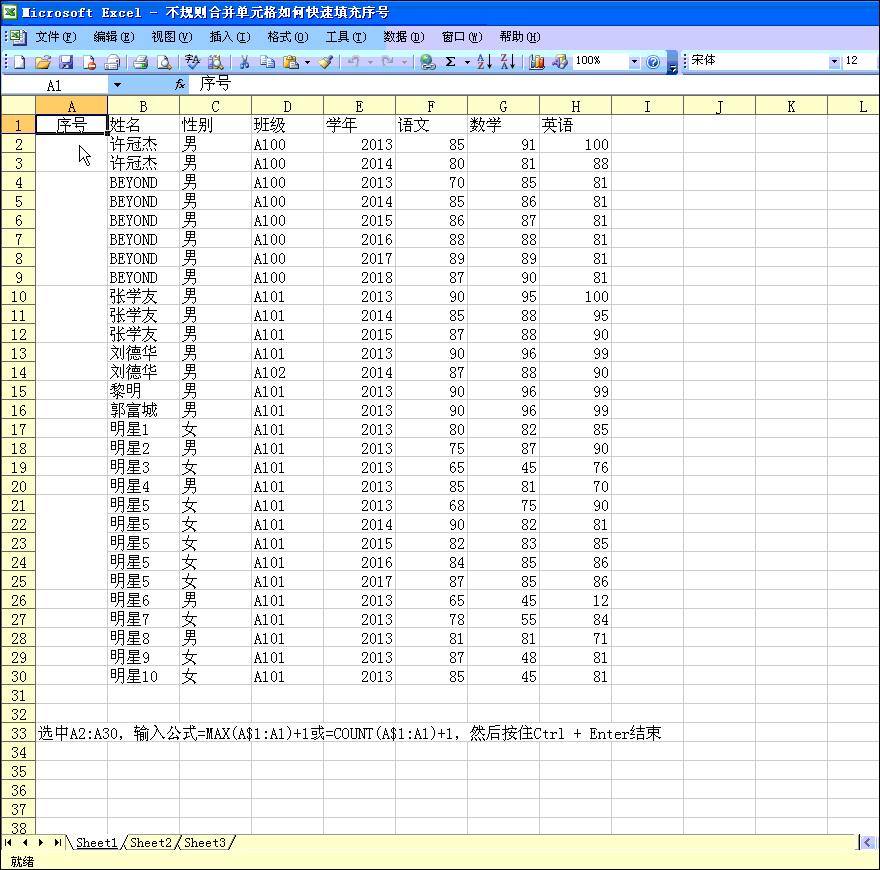This screenshot has height=870, width=880.
Task: Click the Format Painter brush icon
Action: pos(325,62)
